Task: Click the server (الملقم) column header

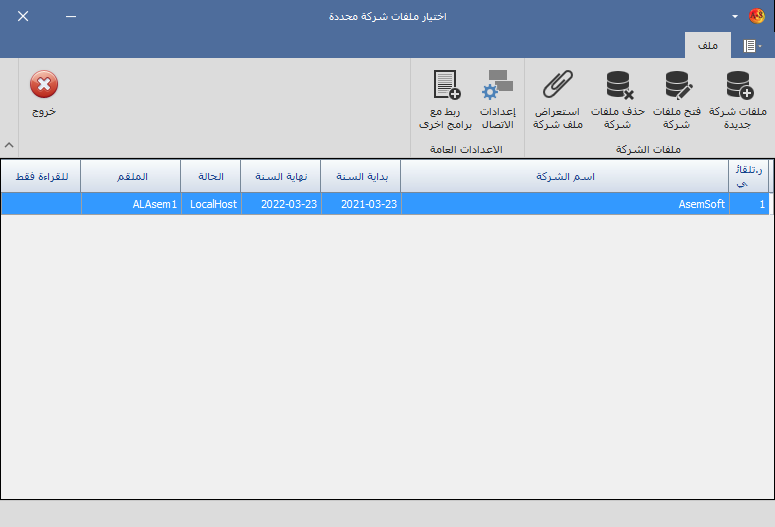Action: [130, 177]
